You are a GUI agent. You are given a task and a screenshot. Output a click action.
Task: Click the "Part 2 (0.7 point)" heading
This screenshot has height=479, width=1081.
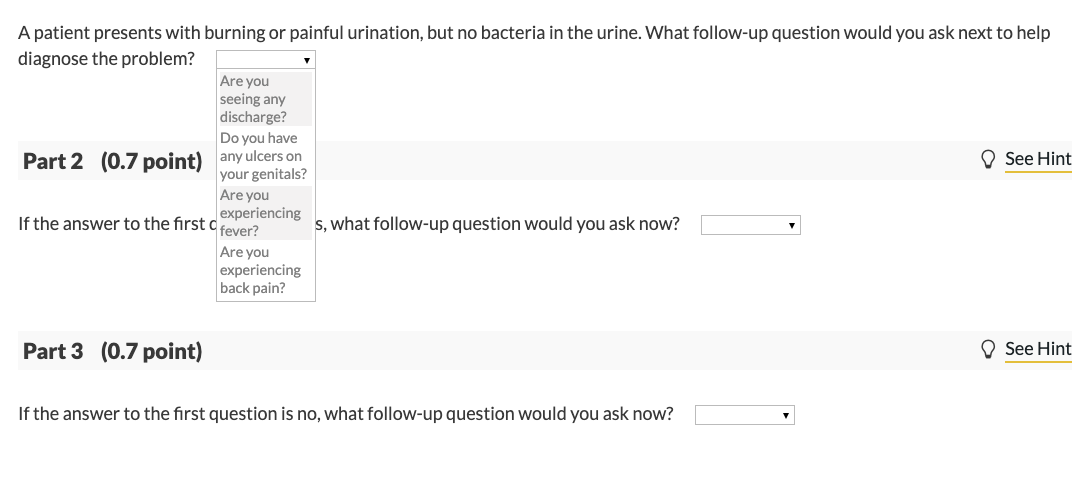point(112,161)
